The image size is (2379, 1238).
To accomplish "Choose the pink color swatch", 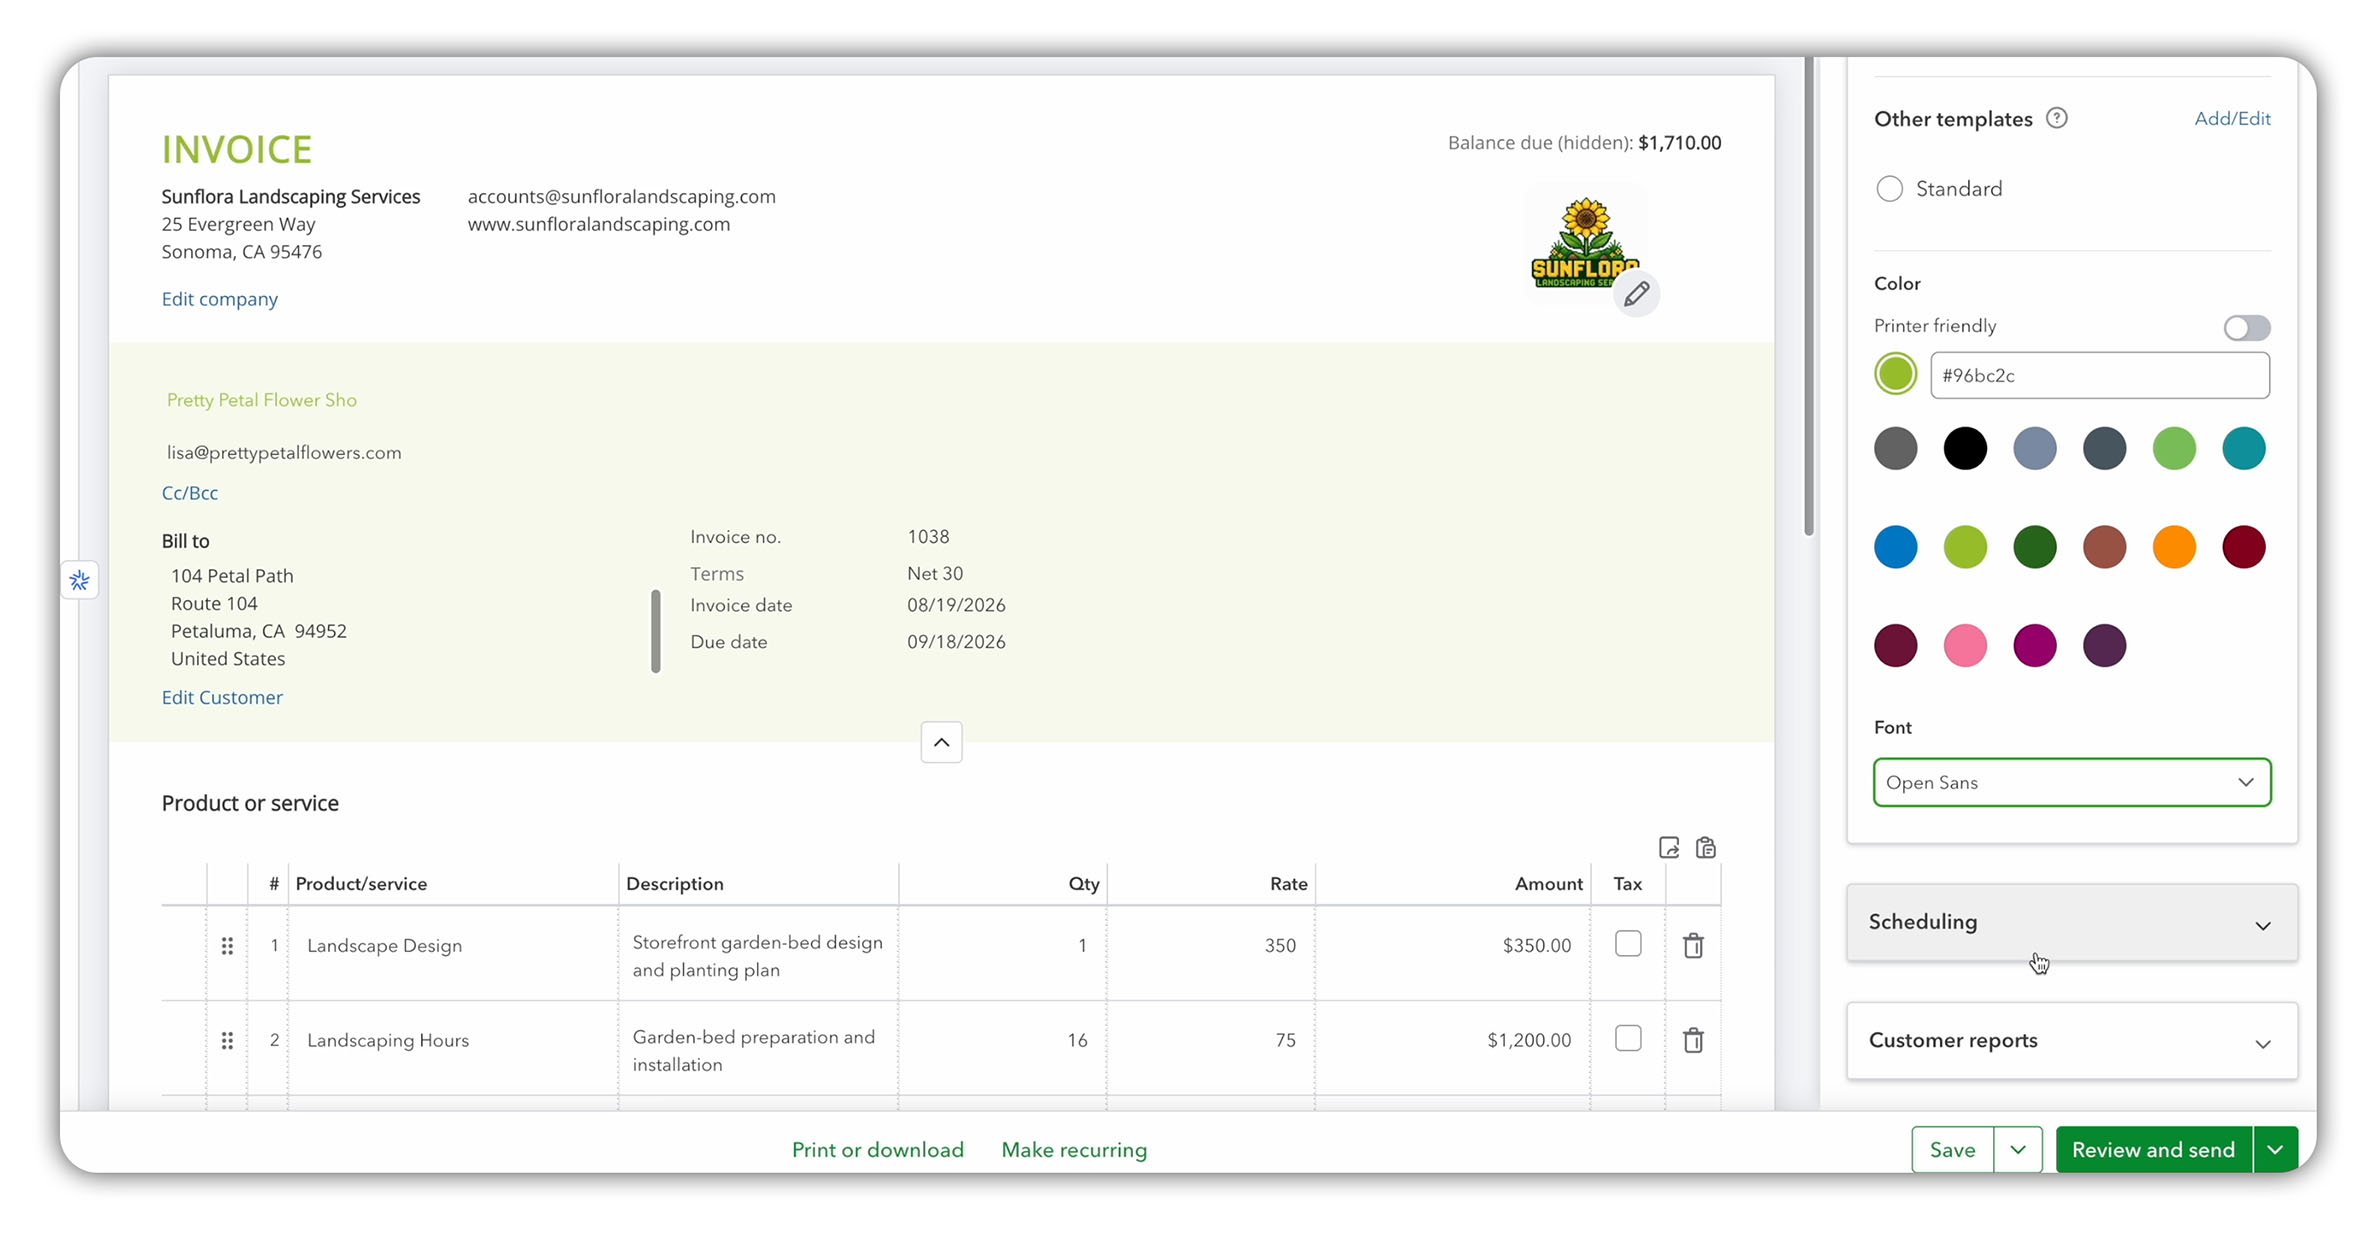I will tap(1965, 645).
